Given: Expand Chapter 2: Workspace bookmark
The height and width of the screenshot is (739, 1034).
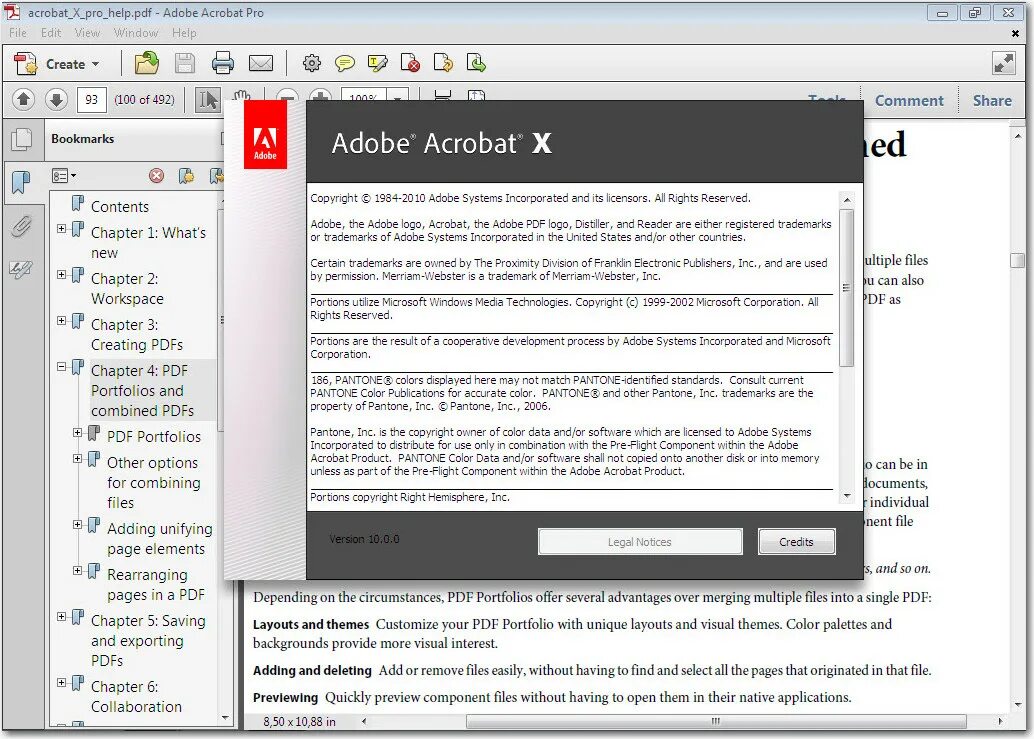Looking at the screenshot, I should 61,275.
